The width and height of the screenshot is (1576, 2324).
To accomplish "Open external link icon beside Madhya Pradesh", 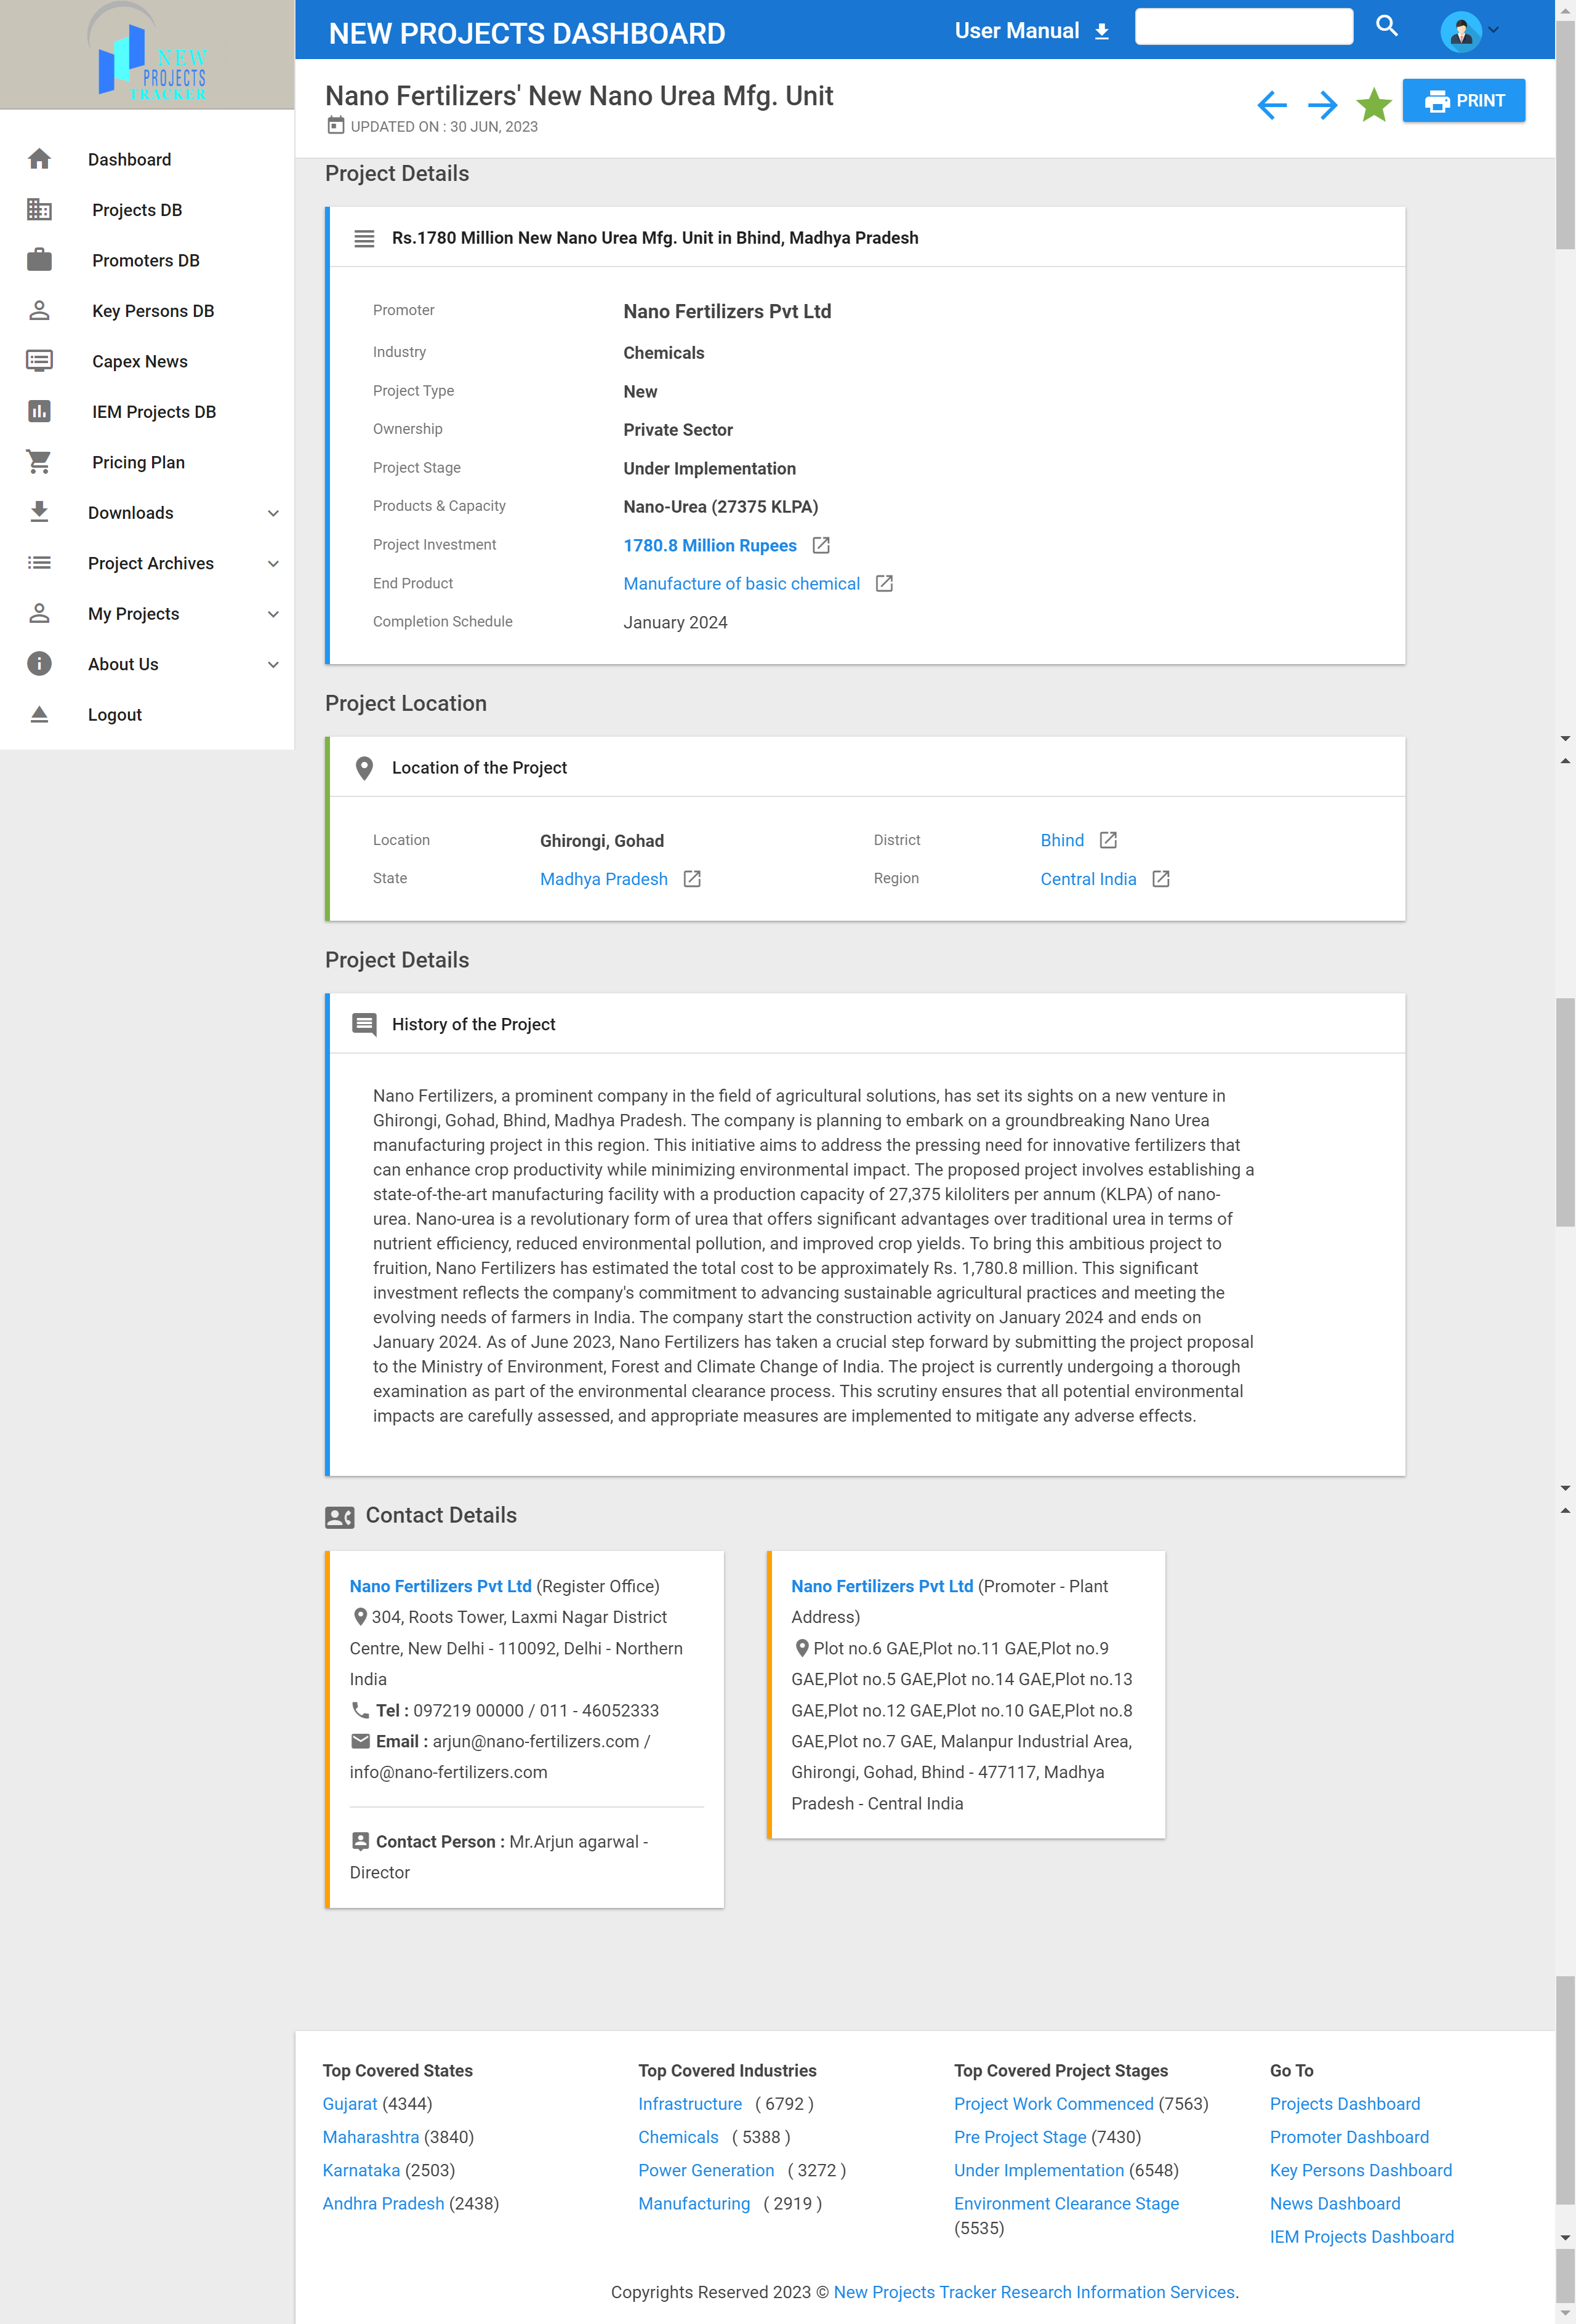I will click(x=692, y=879).
